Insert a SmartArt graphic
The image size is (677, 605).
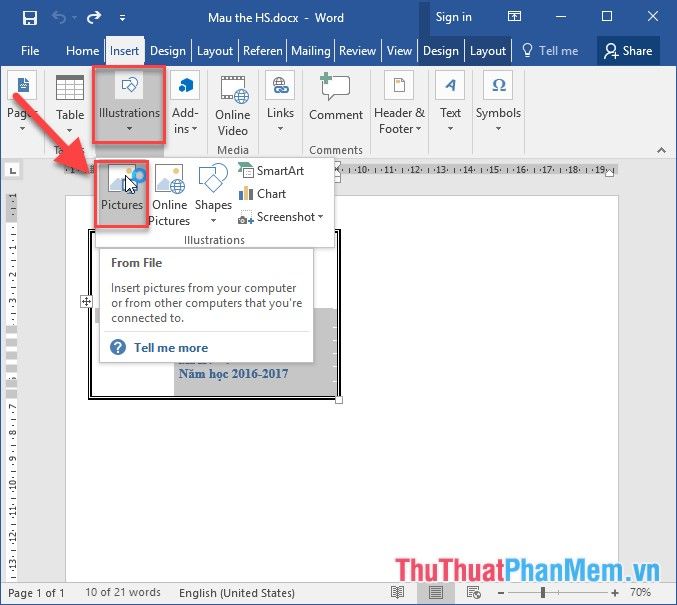(271, 171)
